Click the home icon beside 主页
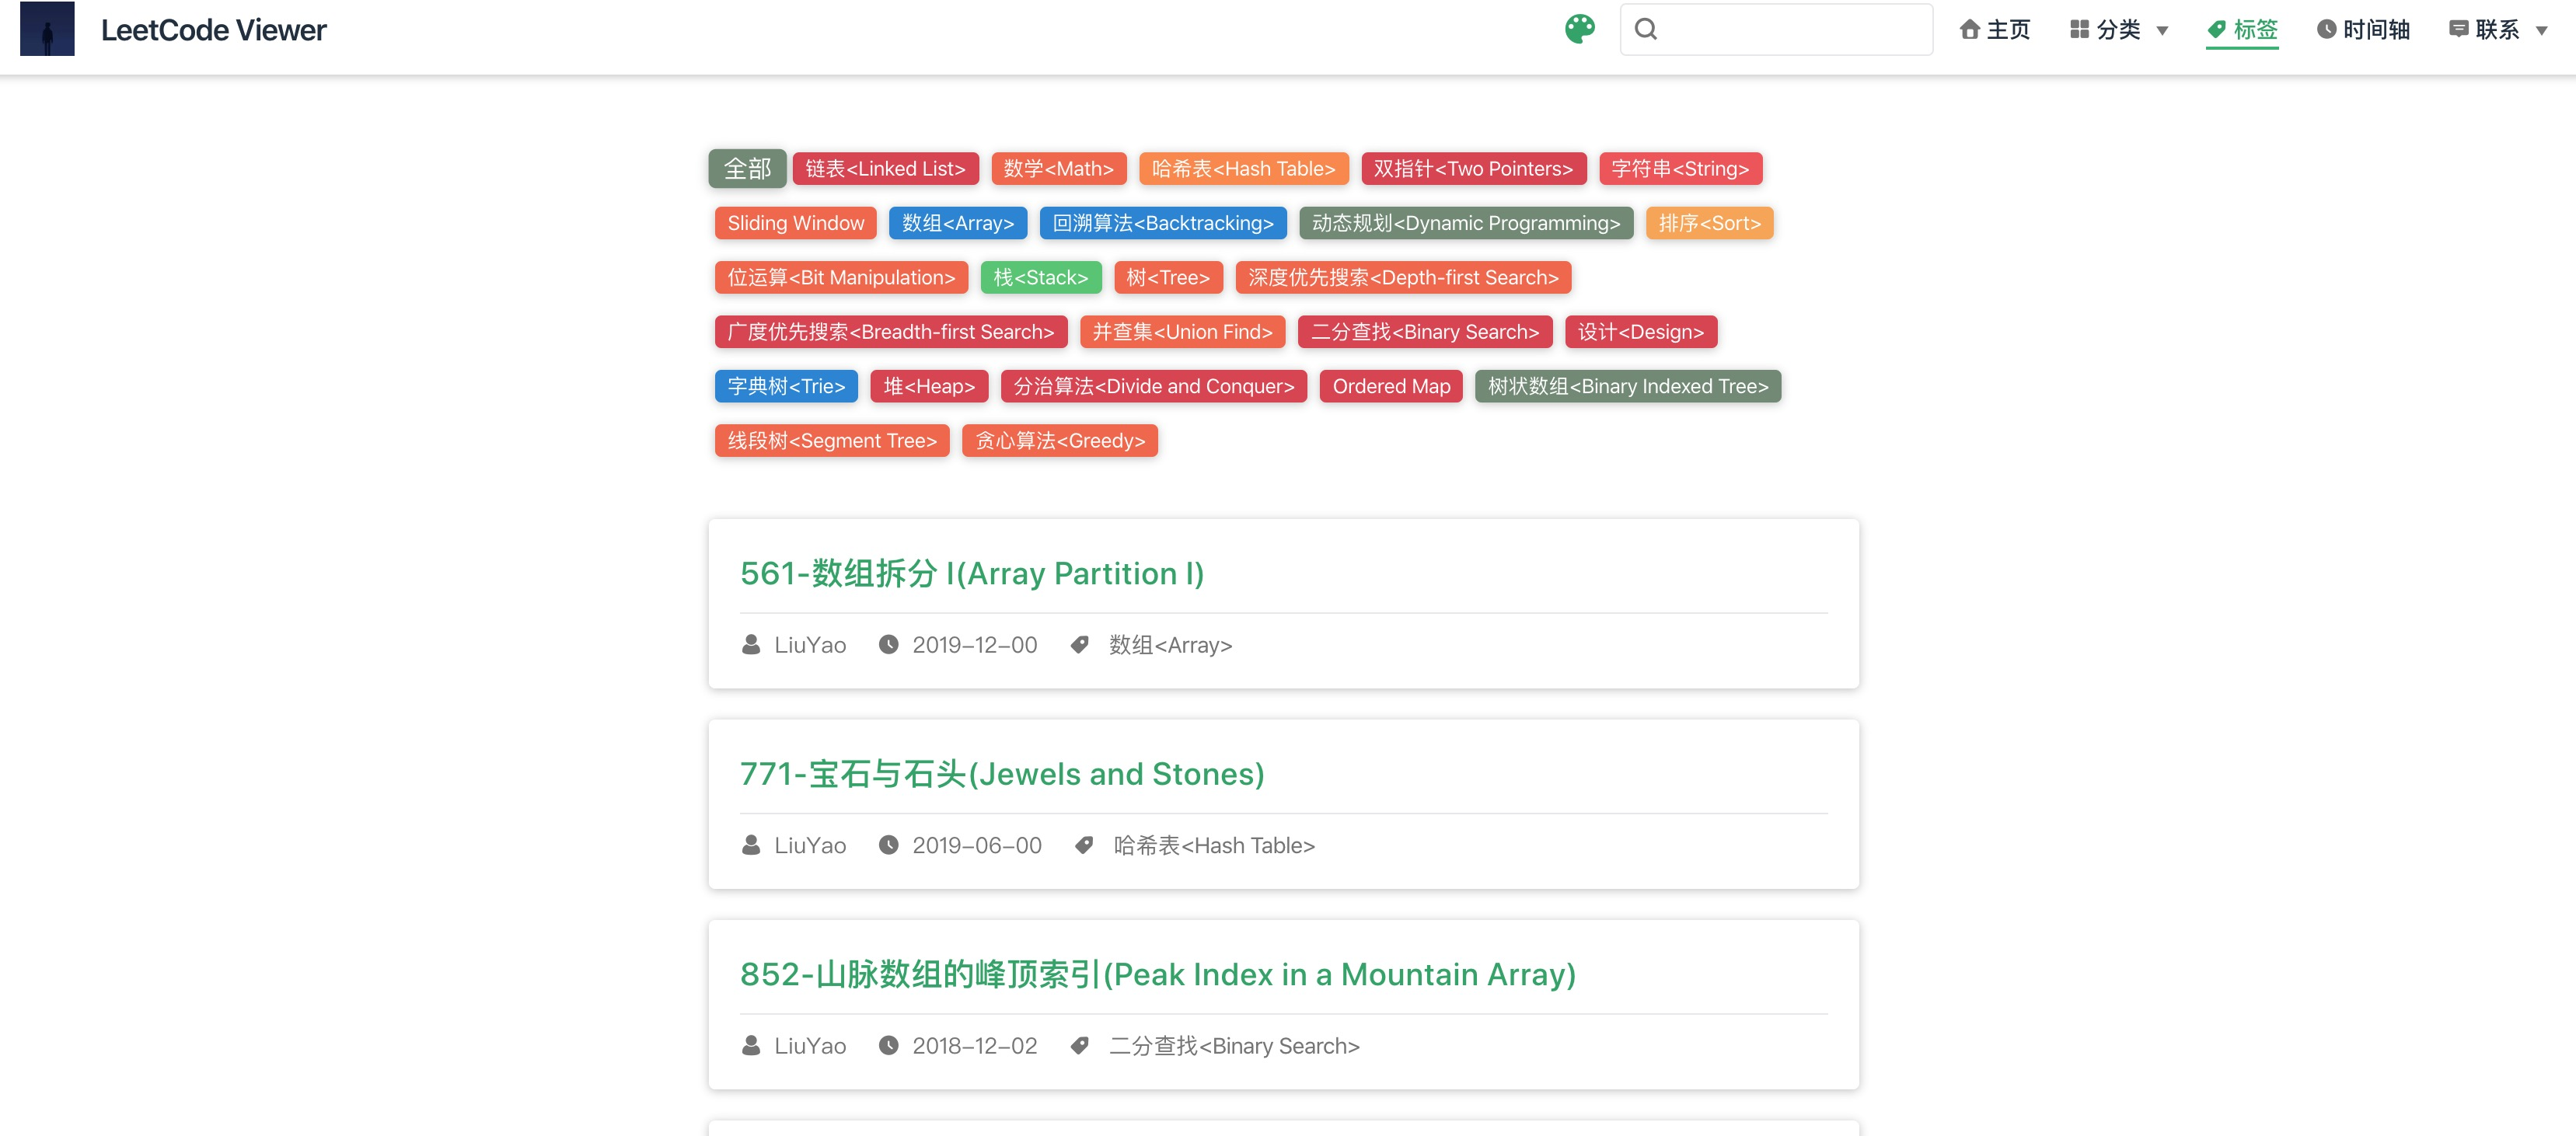The image size is (2576, 1136). [x=1969, y=30]
